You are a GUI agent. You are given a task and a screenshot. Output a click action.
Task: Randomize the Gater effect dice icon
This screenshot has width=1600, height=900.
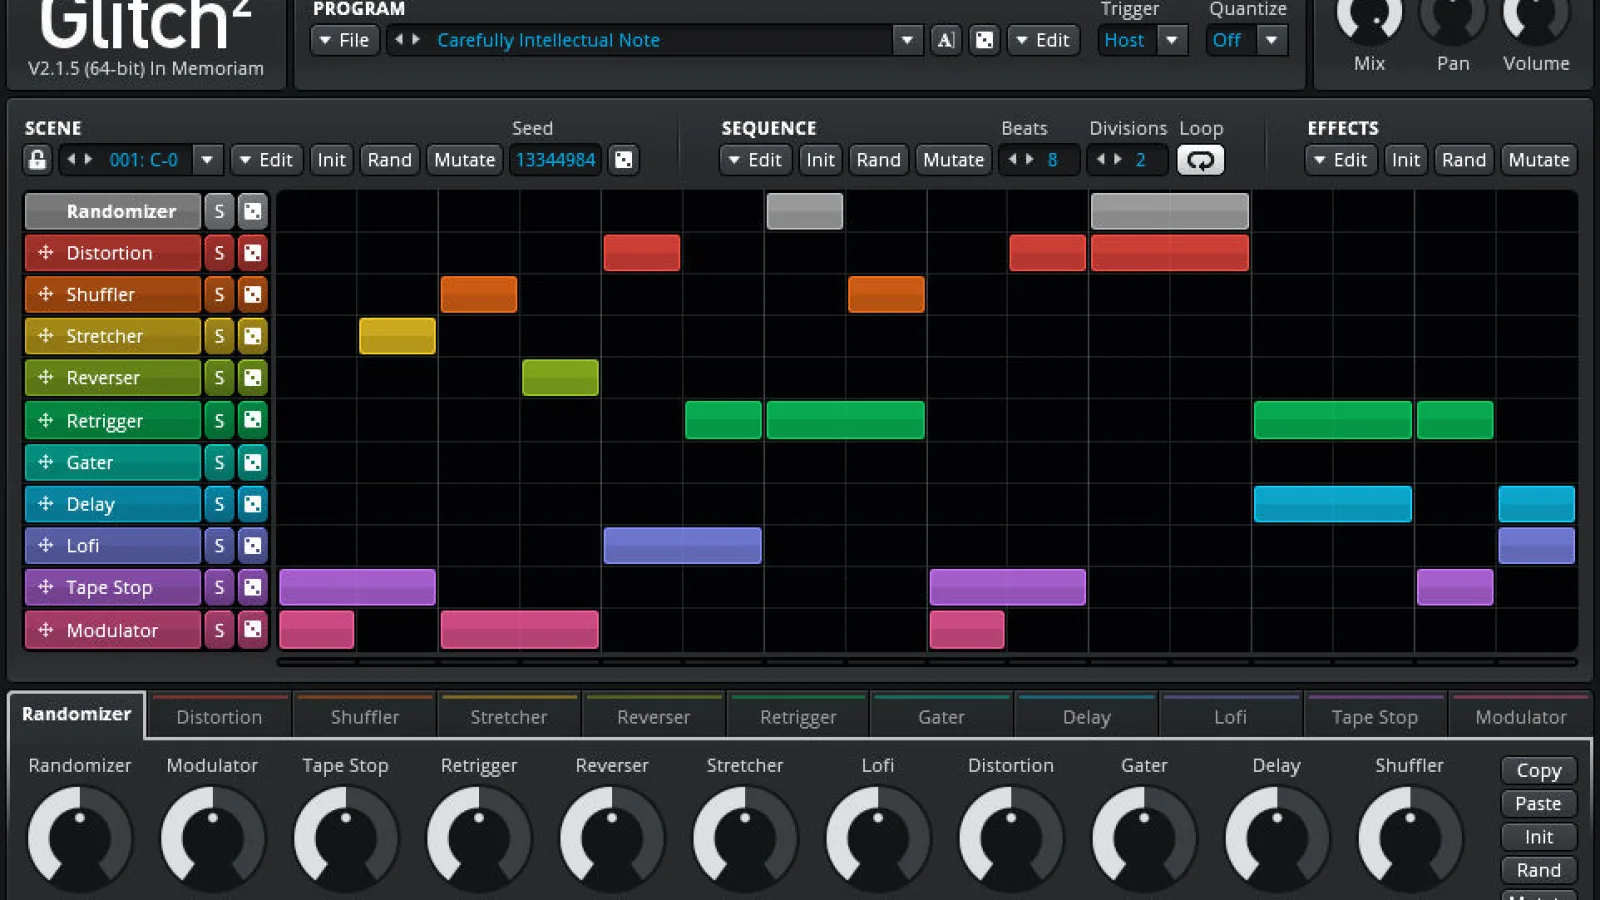click(x=253, y=462)
